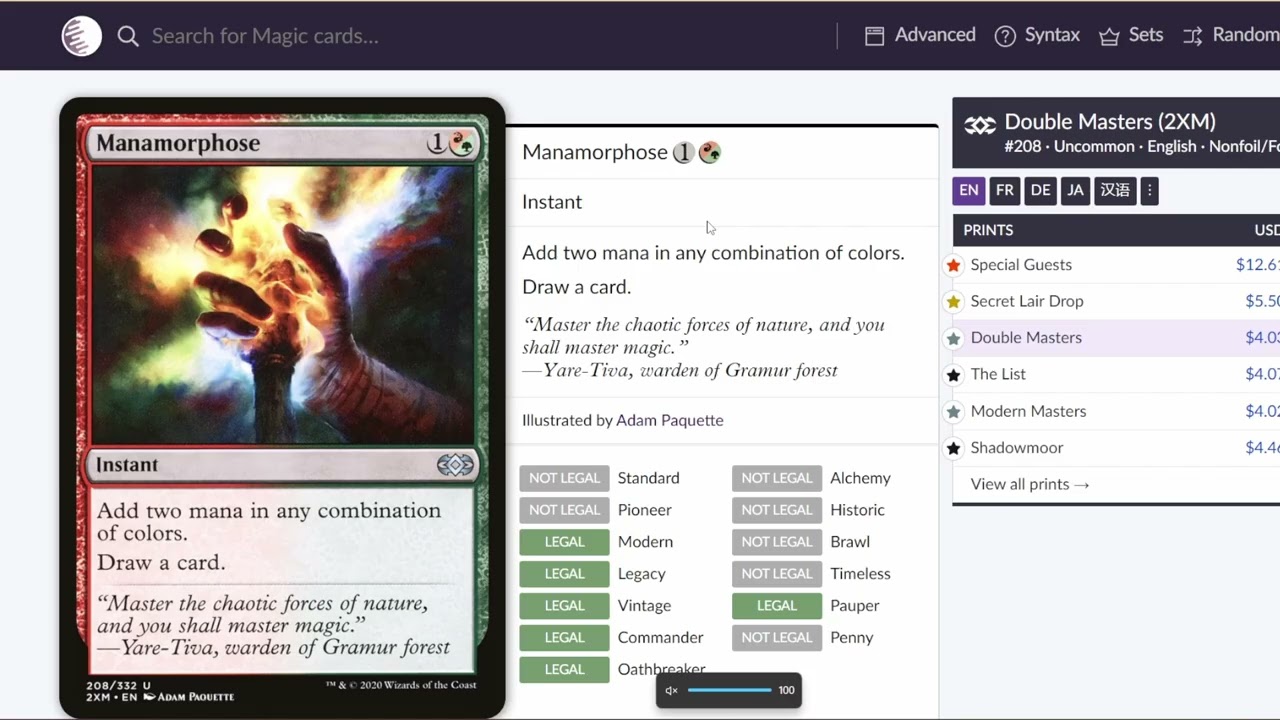
Task: Click the LEGAL badge beside Pauper
Action: tap(776, 605)
